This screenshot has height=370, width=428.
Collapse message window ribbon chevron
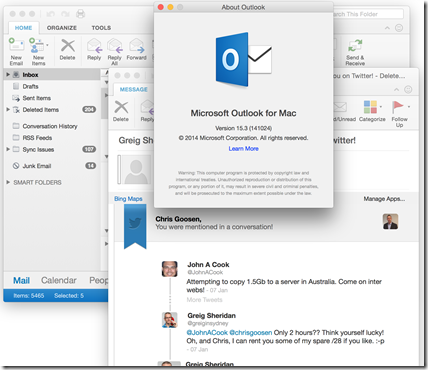click(x=396, y=90)
